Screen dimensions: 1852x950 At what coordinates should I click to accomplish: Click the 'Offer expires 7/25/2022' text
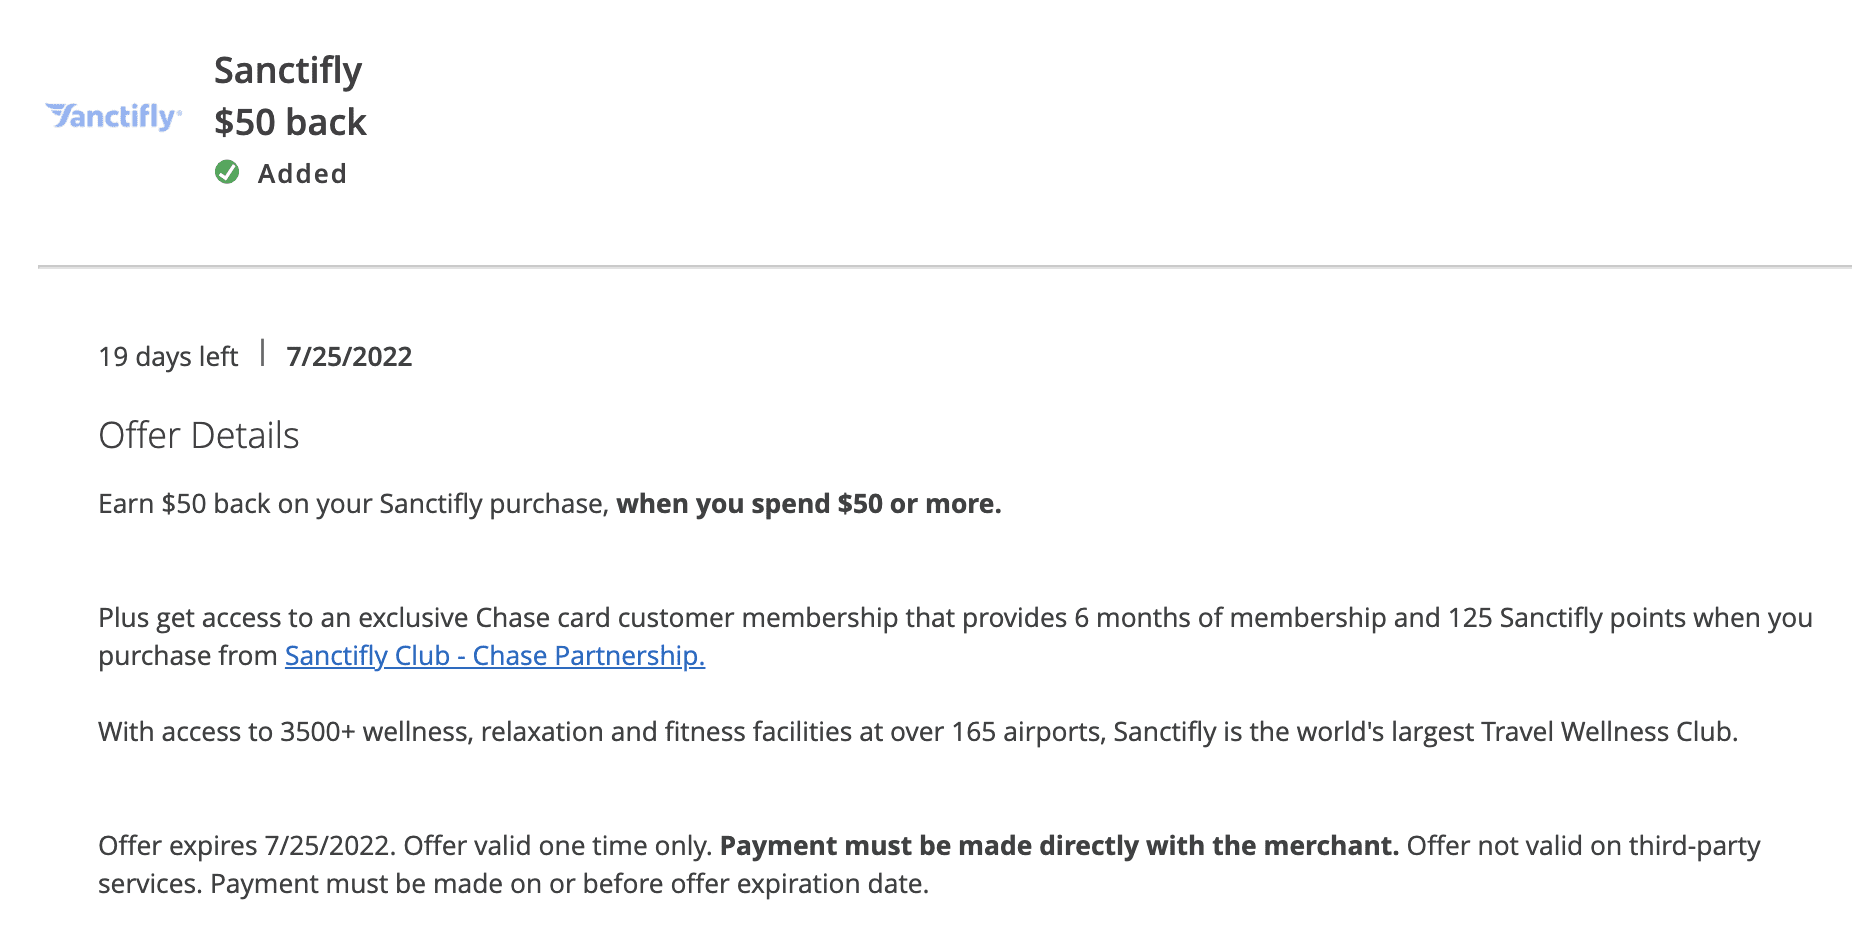tap(247, 846)
